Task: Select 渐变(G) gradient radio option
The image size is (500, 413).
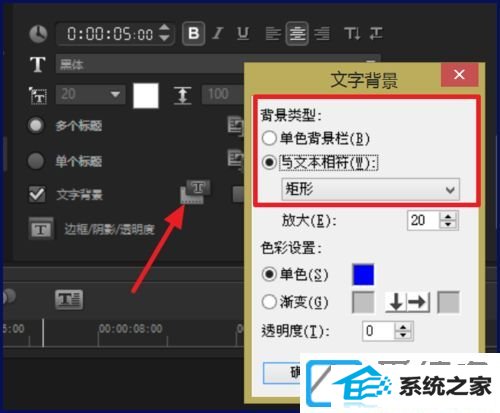Action: pos(269,302)
